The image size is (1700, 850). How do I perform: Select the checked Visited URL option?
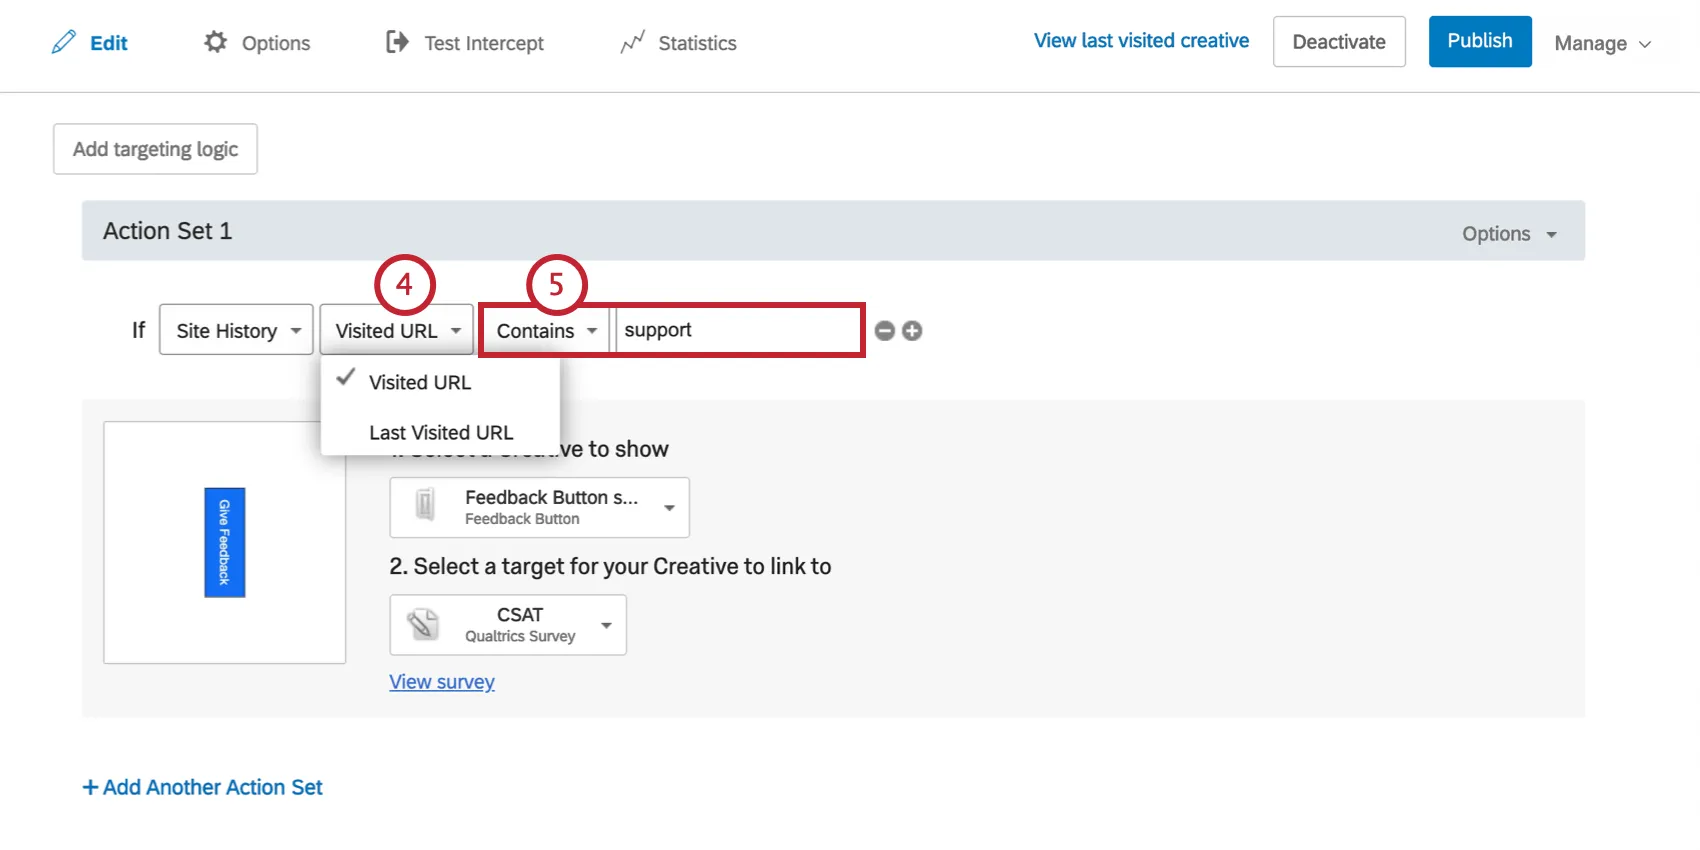420,382
